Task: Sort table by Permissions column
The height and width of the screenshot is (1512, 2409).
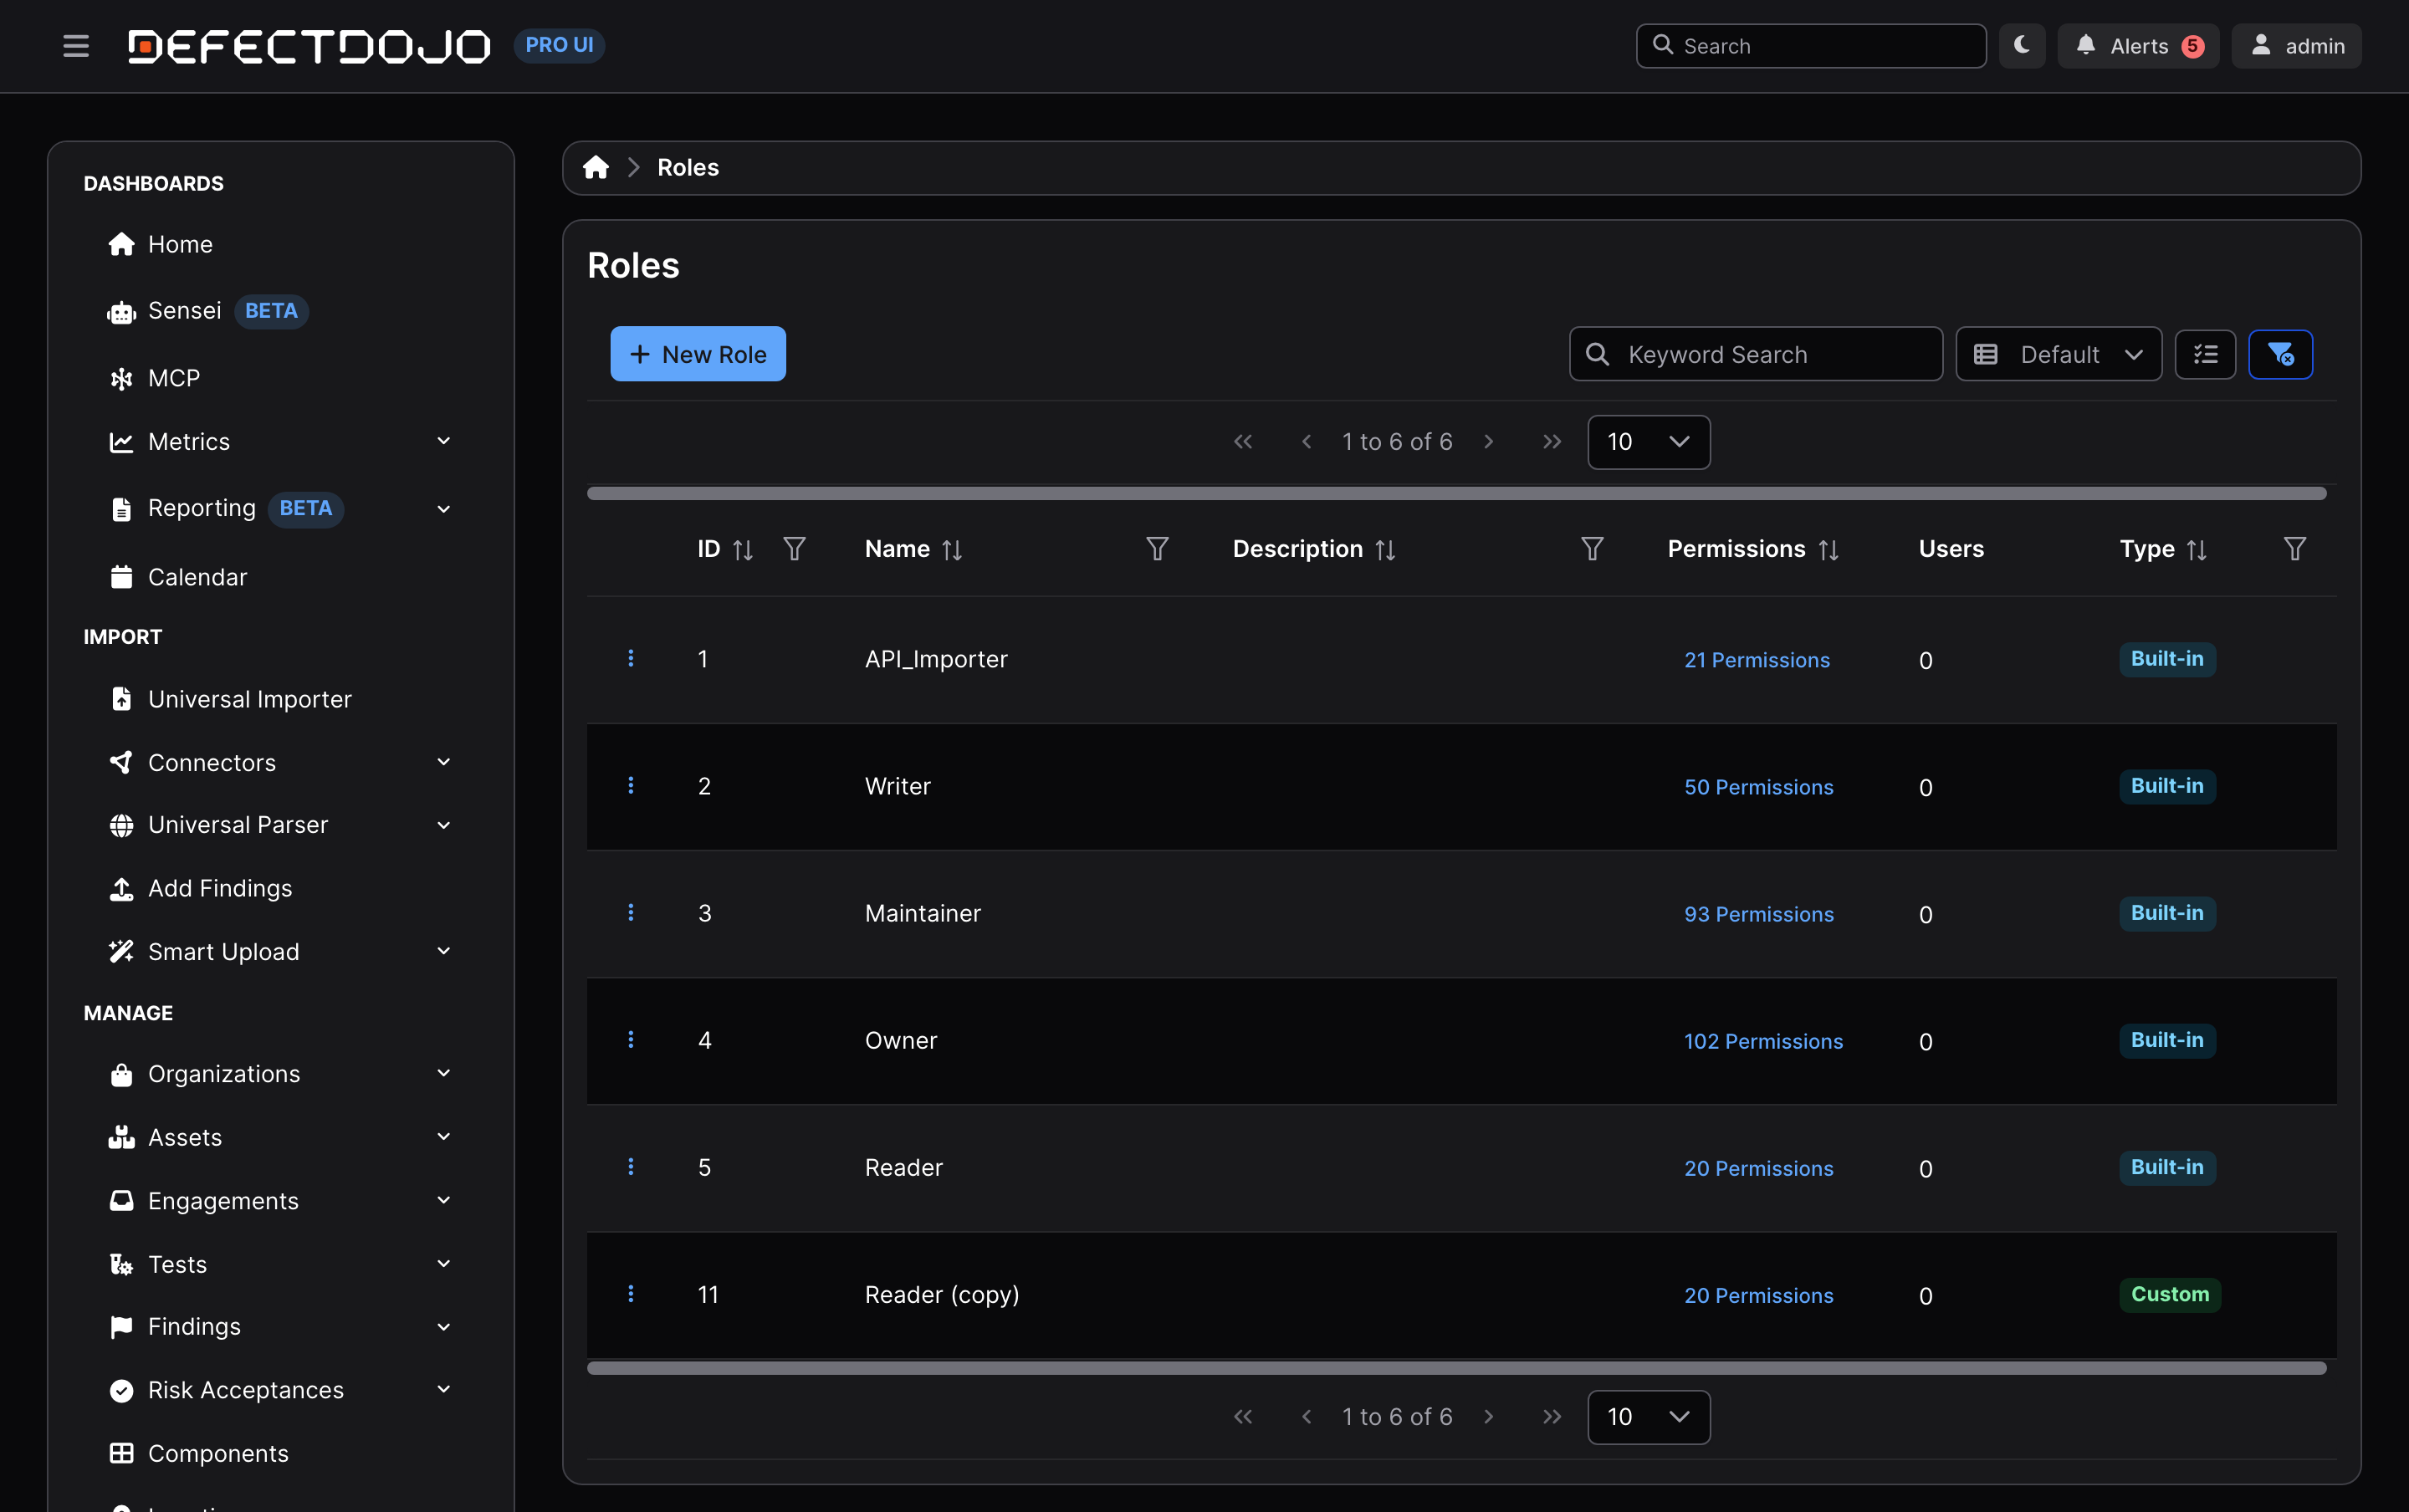Action: (1828, 550)
